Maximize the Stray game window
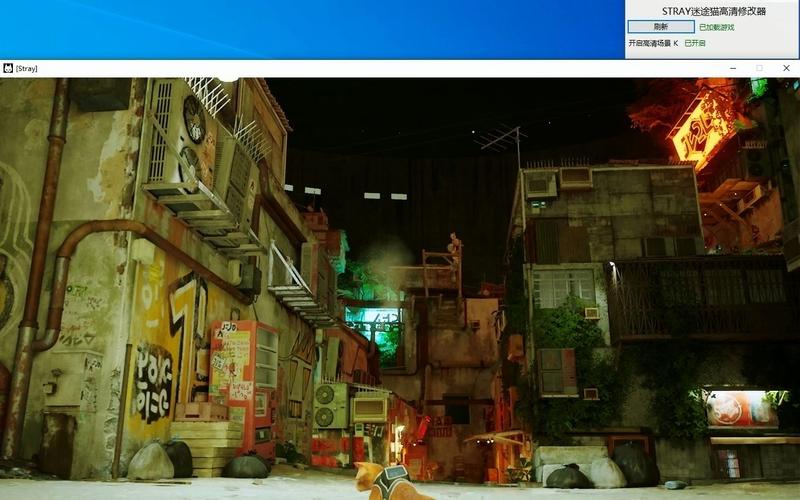The image size is (800, 500). [x=759, y=68]
